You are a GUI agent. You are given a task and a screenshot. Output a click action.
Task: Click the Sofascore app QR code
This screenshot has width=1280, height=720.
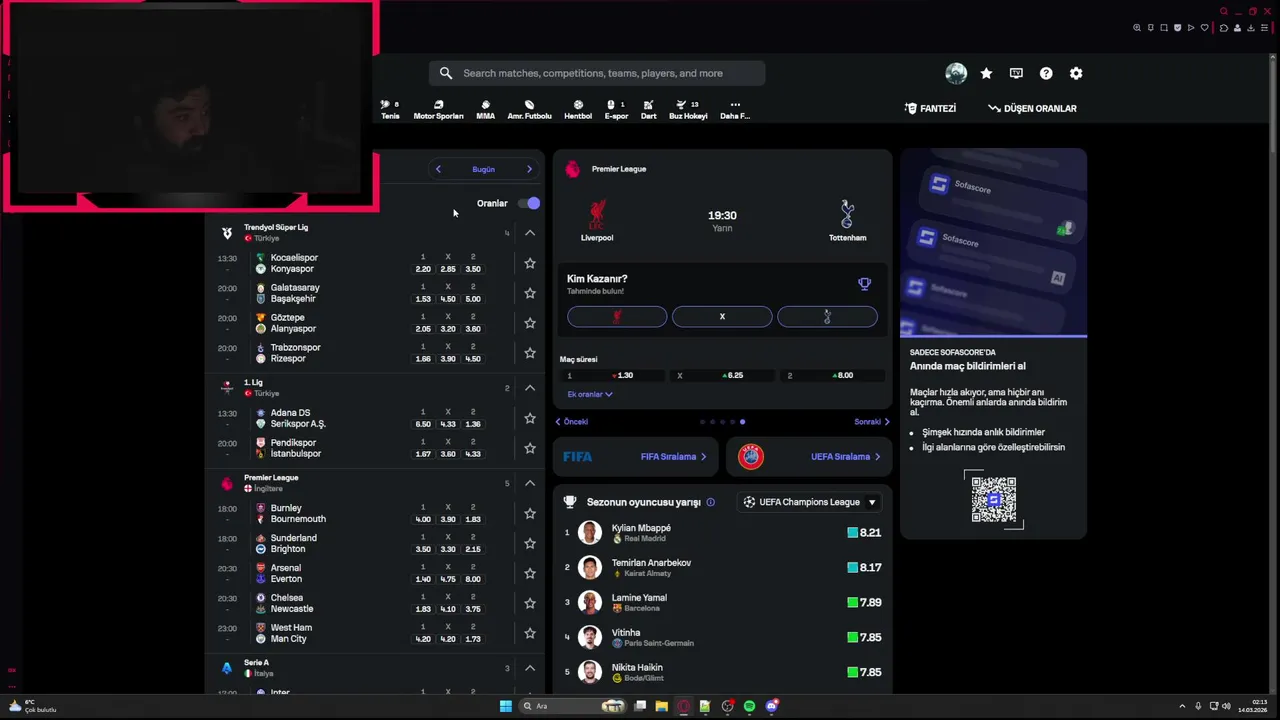pos(993,499)
